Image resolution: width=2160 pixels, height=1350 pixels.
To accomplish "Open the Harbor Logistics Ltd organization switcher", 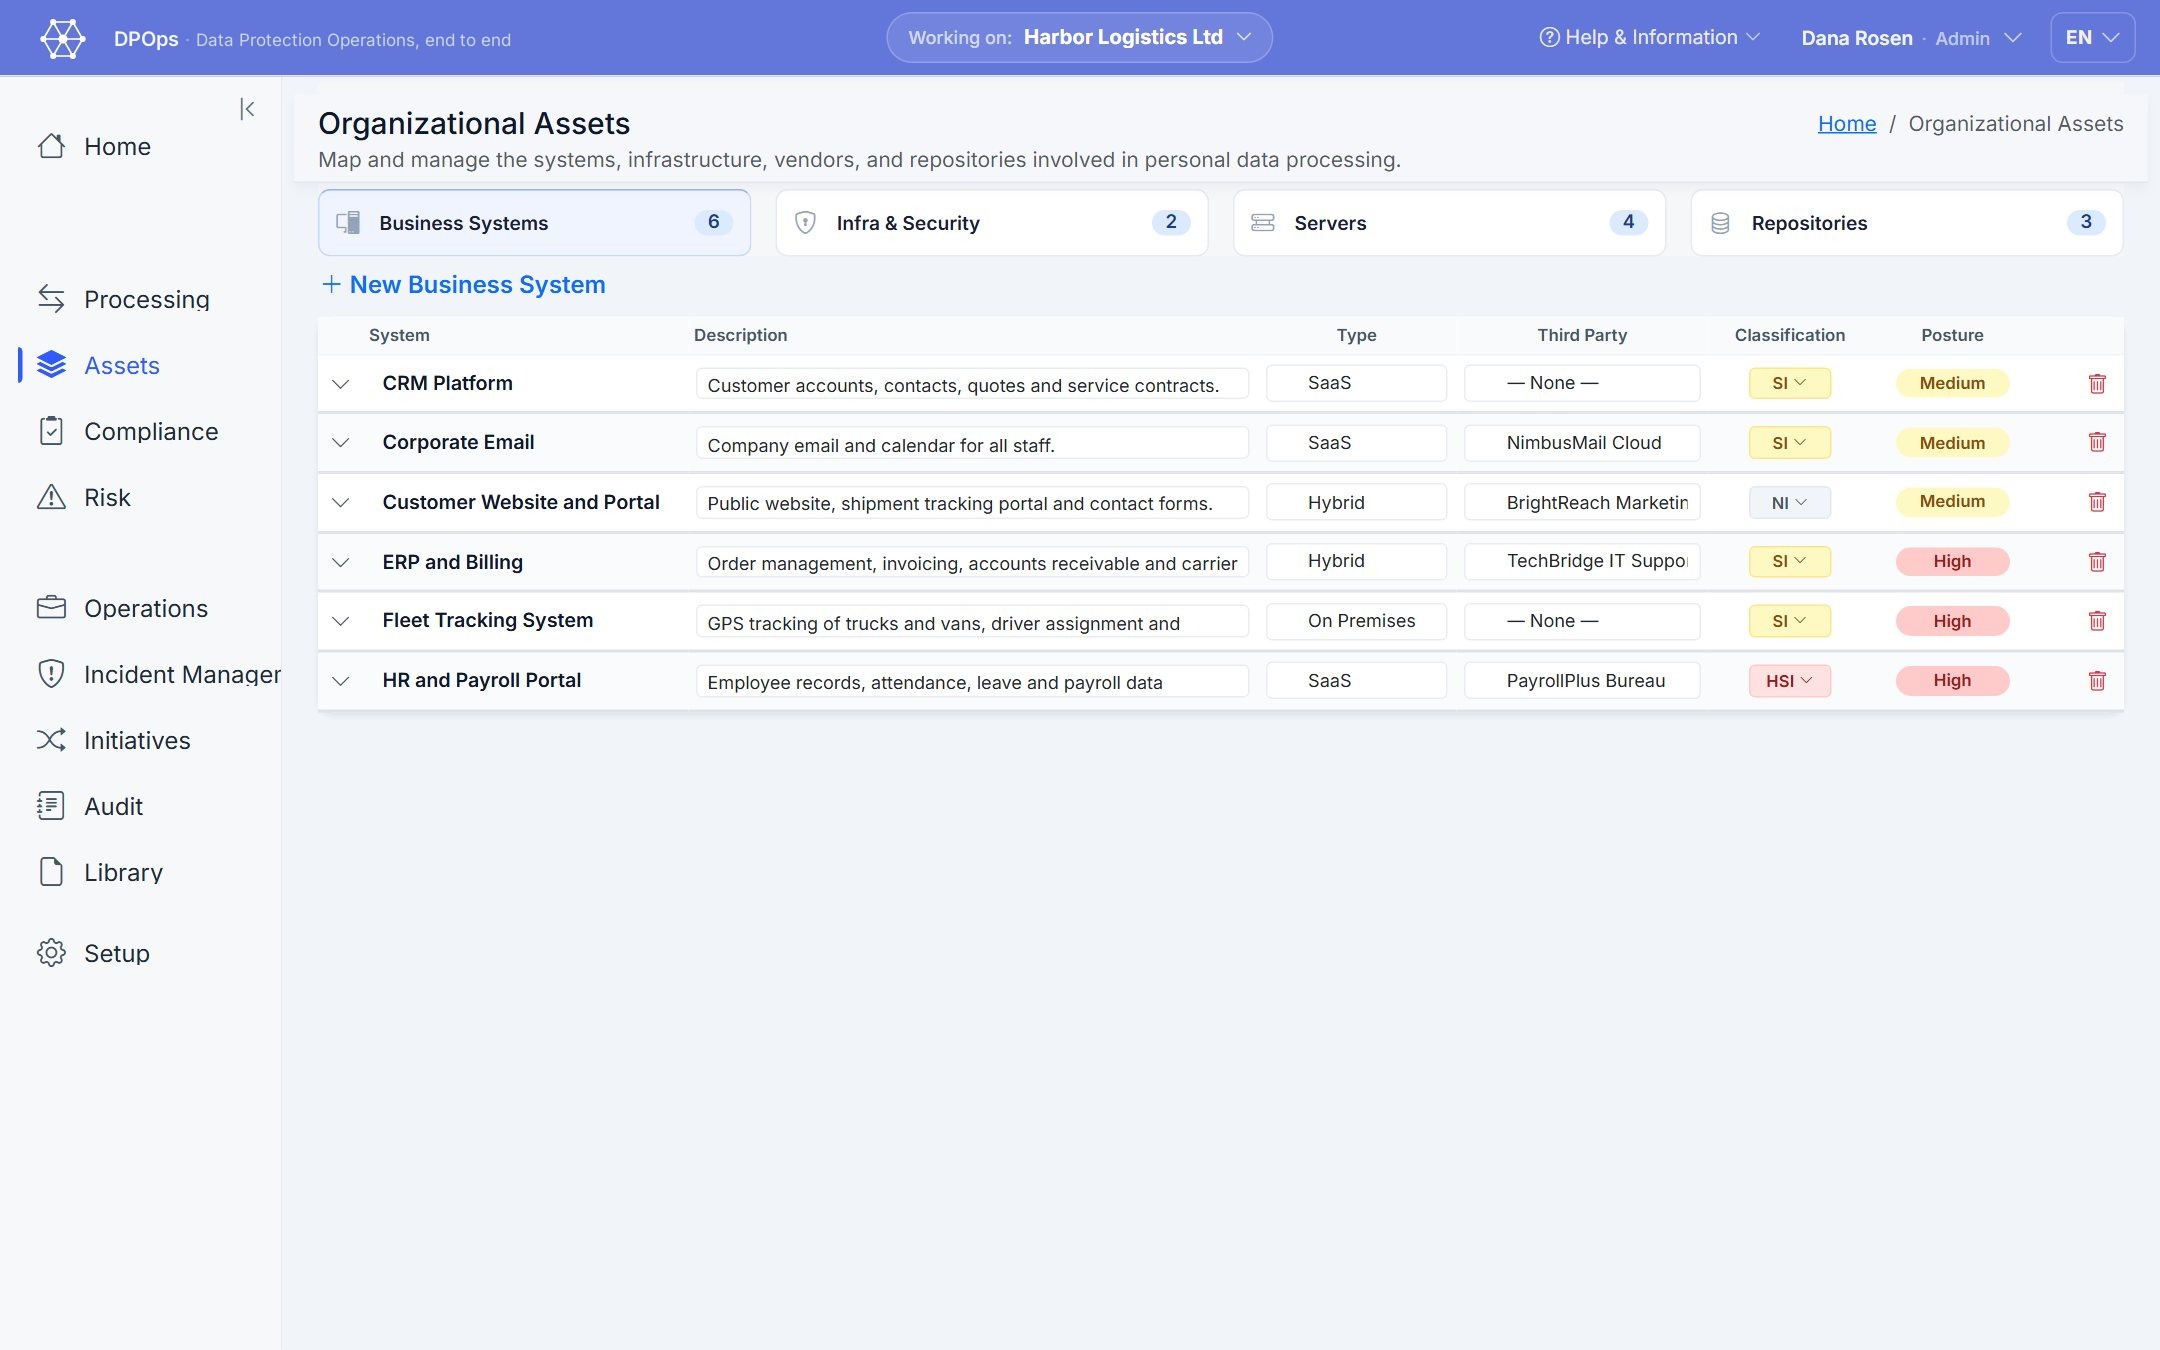I will click(x=1079, y=38).
